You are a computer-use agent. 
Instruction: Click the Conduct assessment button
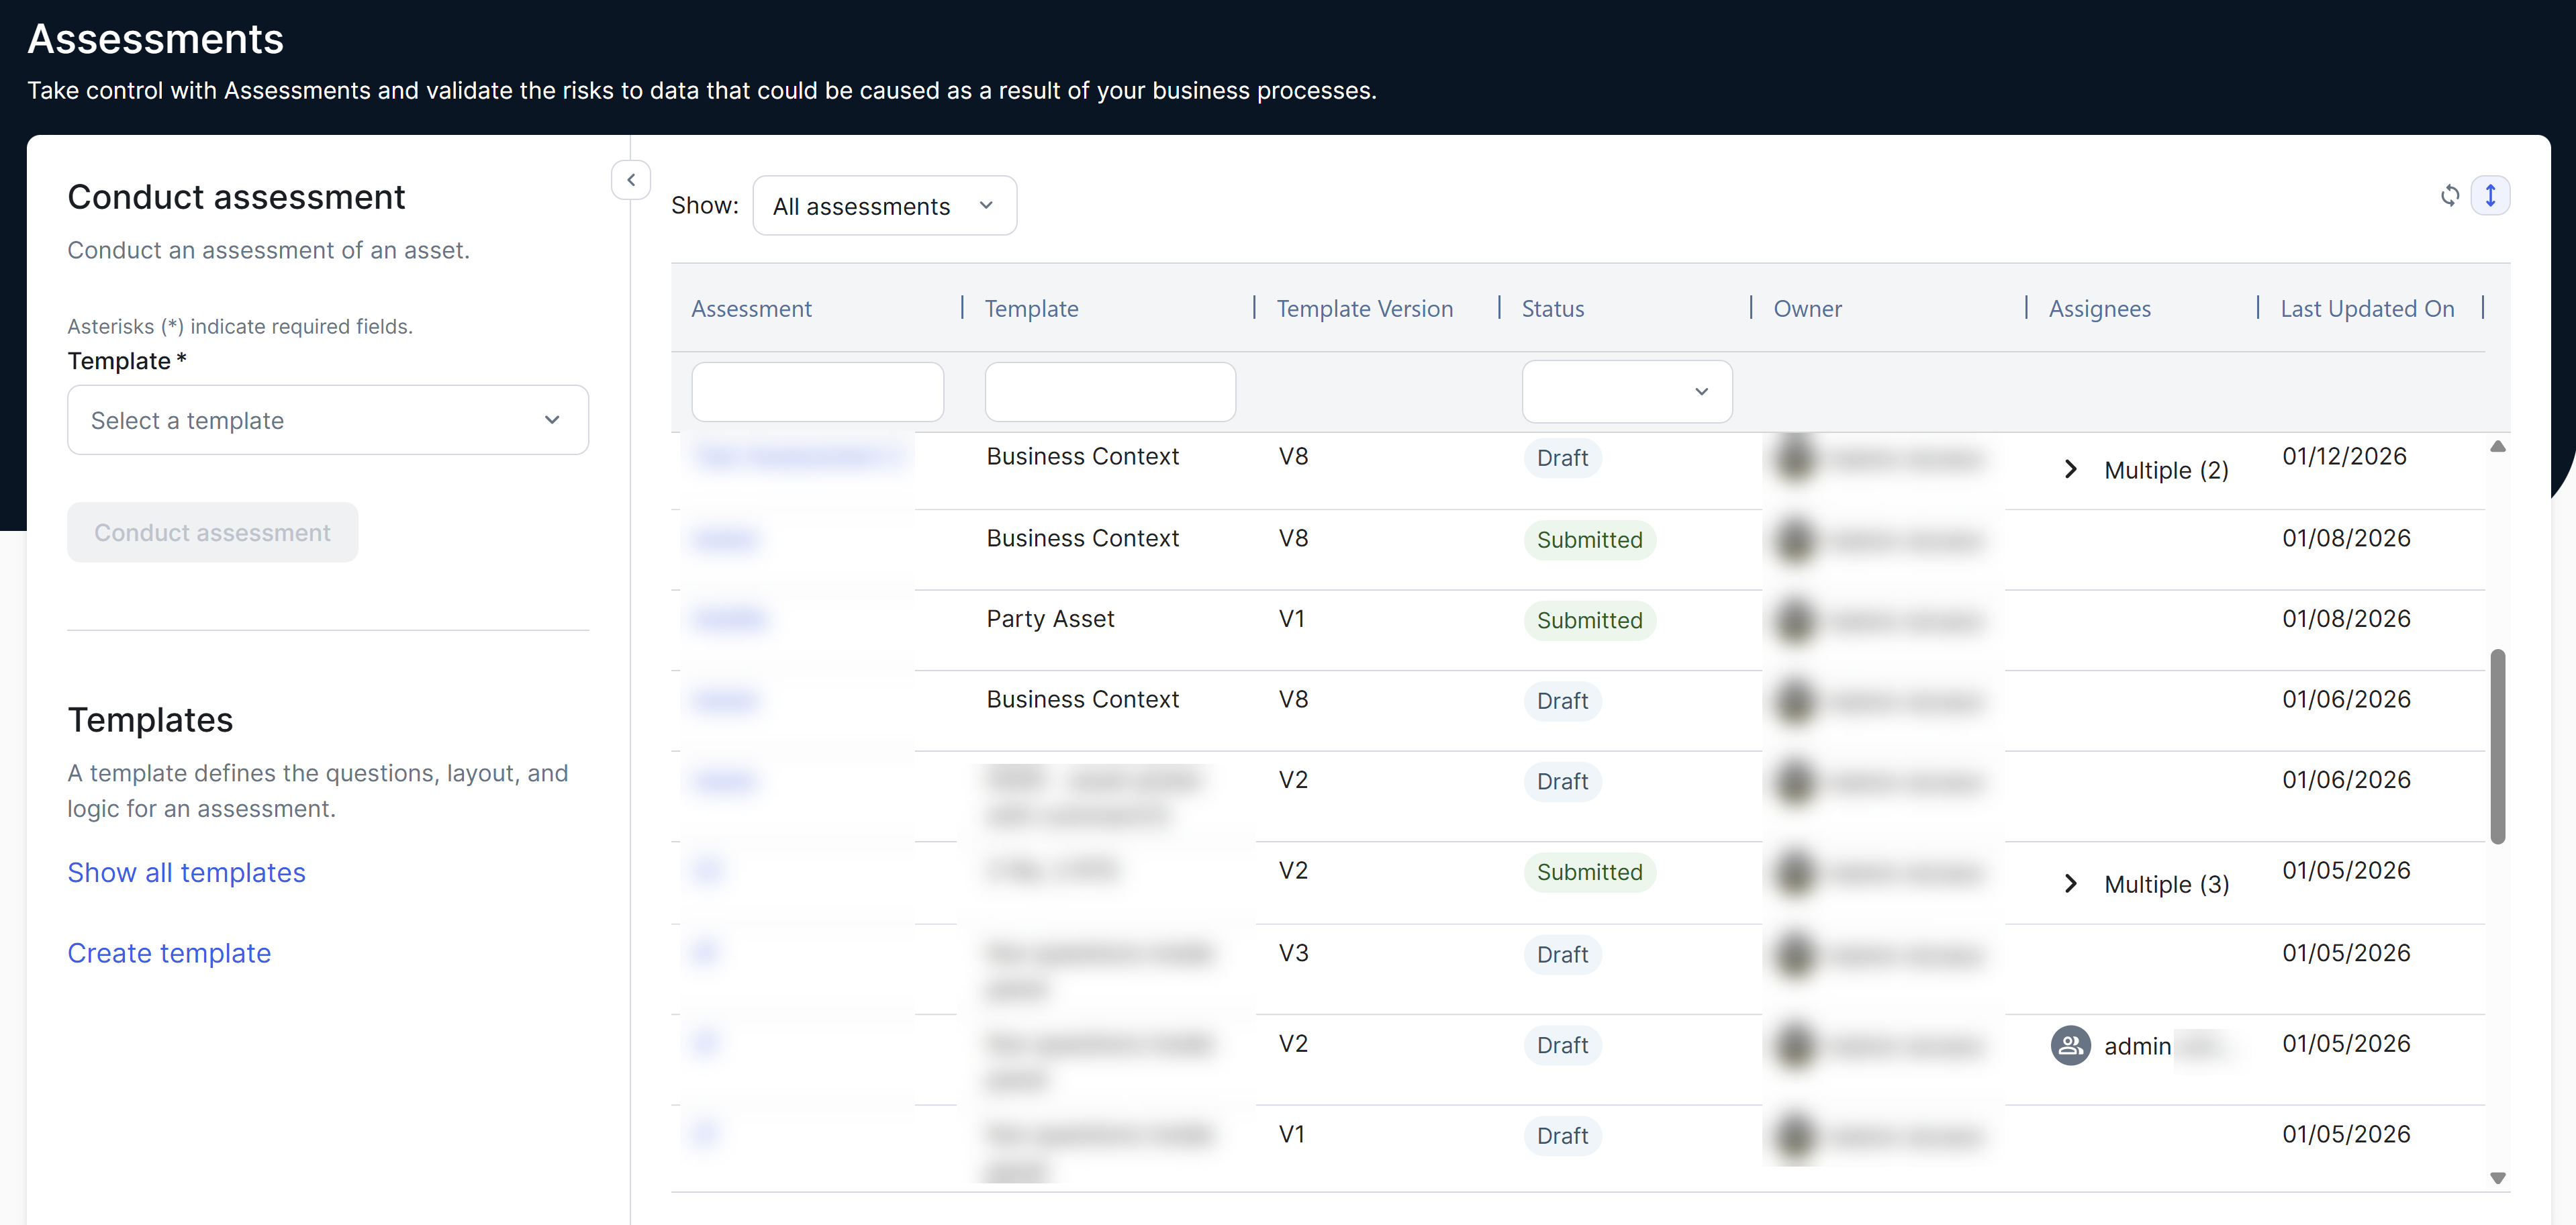(x=212, y=532)
